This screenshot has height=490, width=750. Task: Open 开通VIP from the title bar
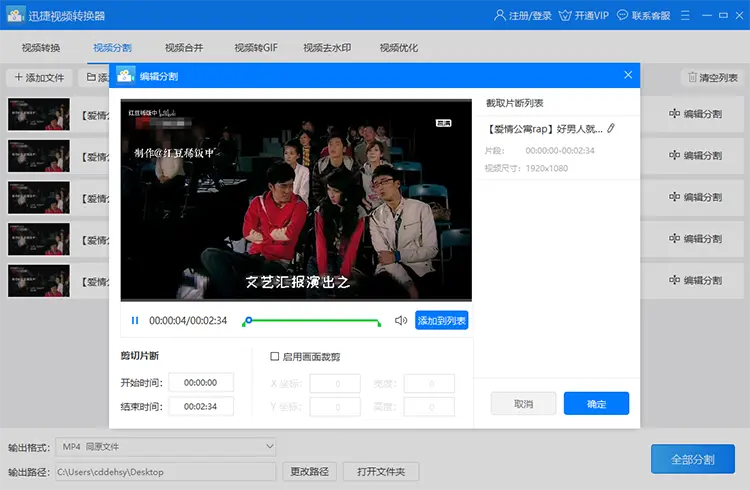tap(584, 15)
